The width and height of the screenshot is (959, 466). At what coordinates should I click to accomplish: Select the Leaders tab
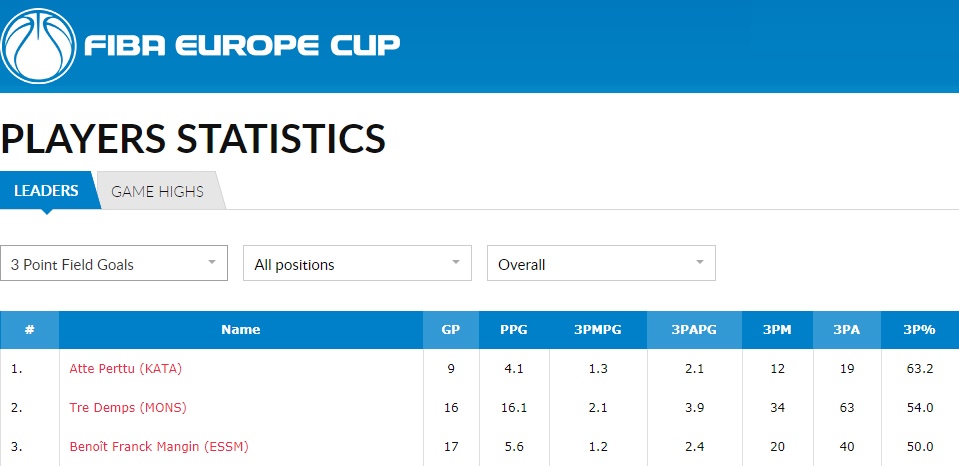coord(46,190)
